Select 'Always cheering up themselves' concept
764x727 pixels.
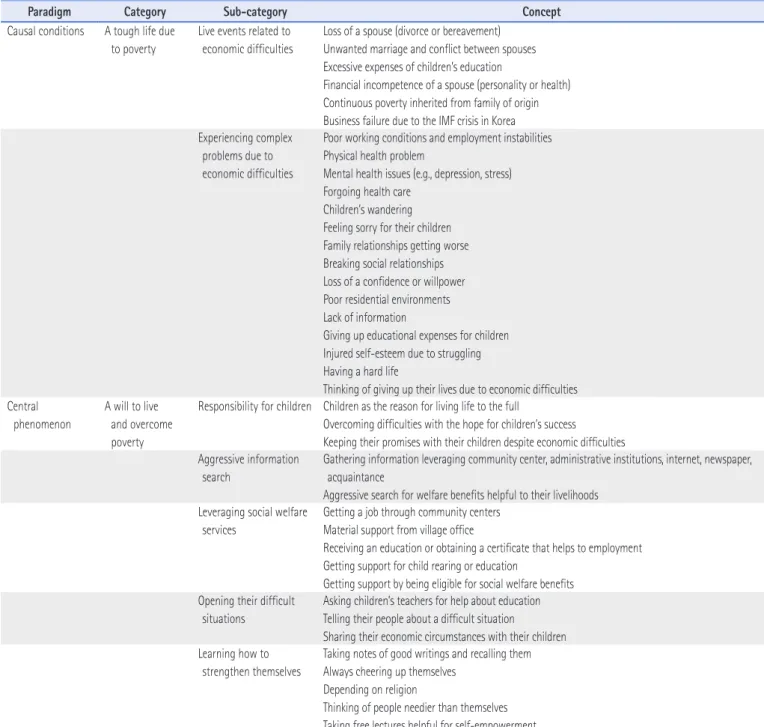coord(389,672)
